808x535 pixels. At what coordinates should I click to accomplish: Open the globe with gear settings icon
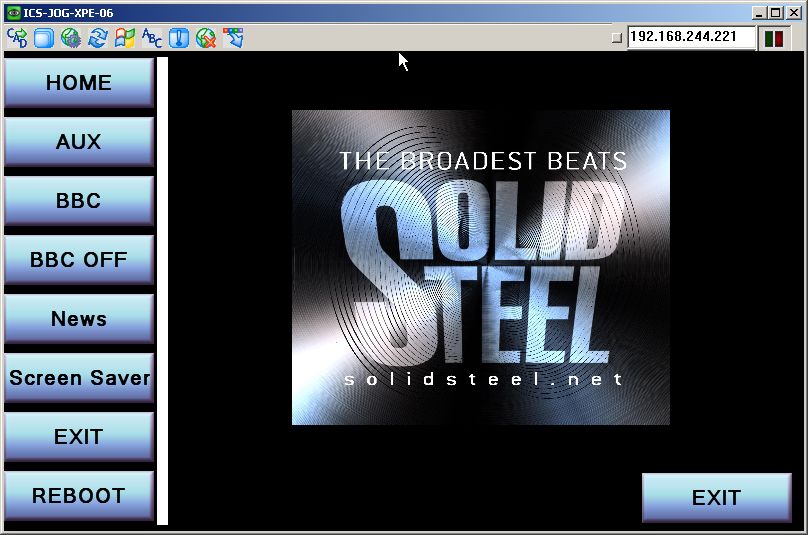click(x=71, y=38)
